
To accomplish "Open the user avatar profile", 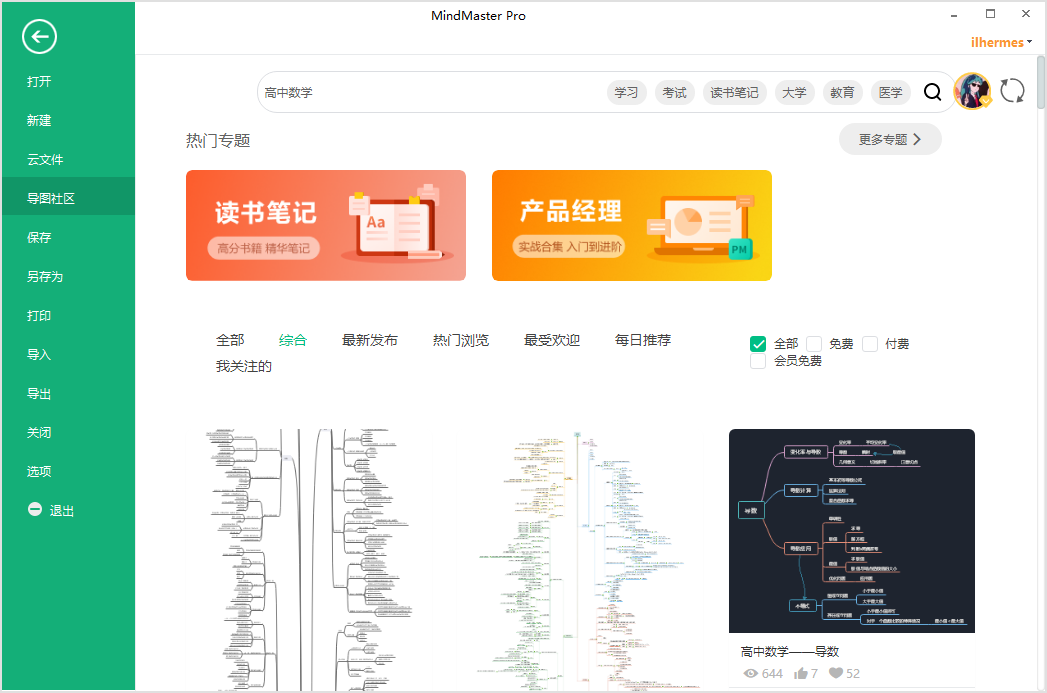I will (x=971, y=92).
